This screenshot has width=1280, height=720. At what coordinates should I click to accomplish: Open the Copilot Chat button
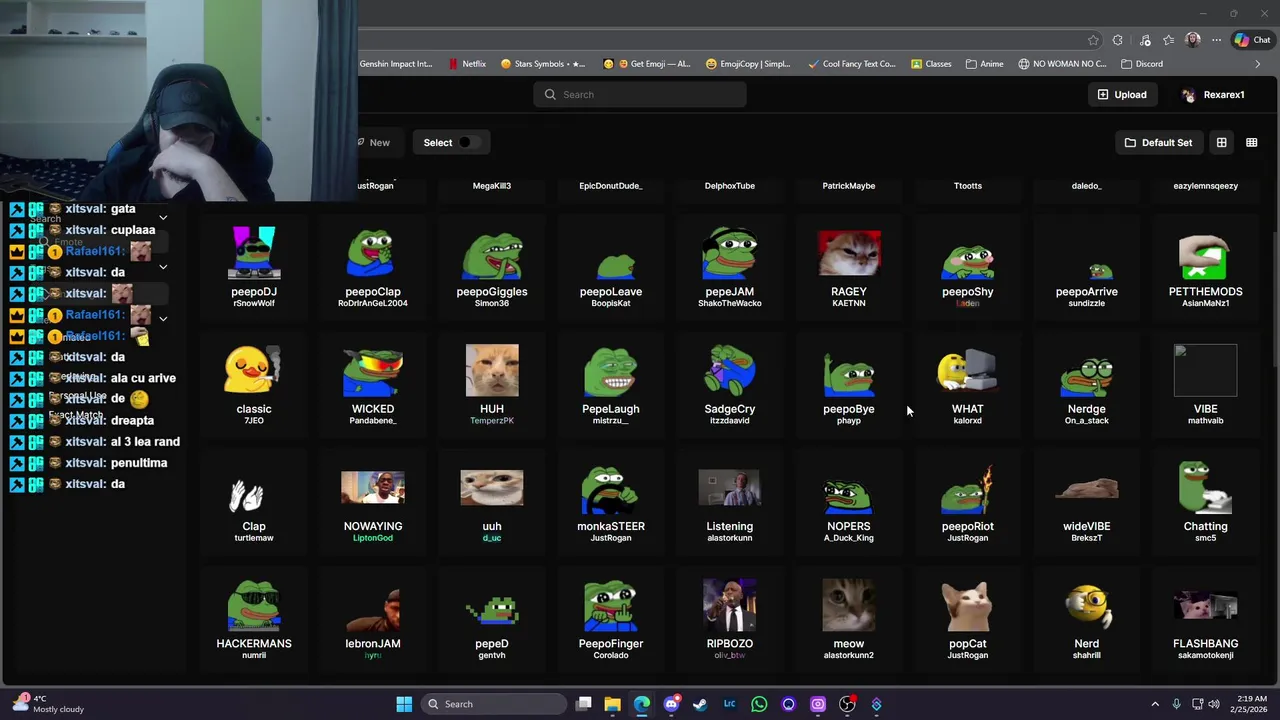tap(1252, 40)
